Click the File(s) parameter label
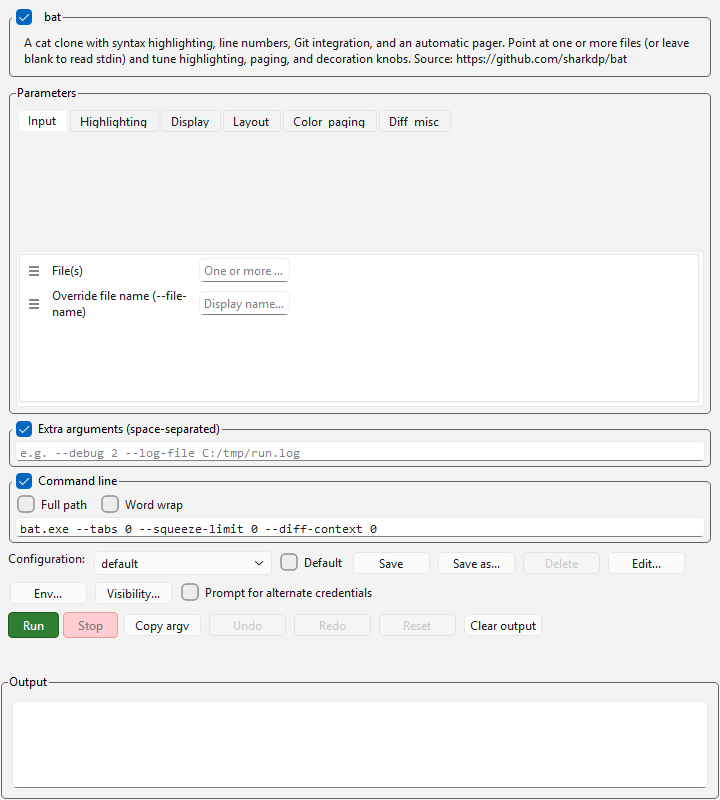Image resolution: width=720 pixels, height=800 pixels. [x=67, y=271]
